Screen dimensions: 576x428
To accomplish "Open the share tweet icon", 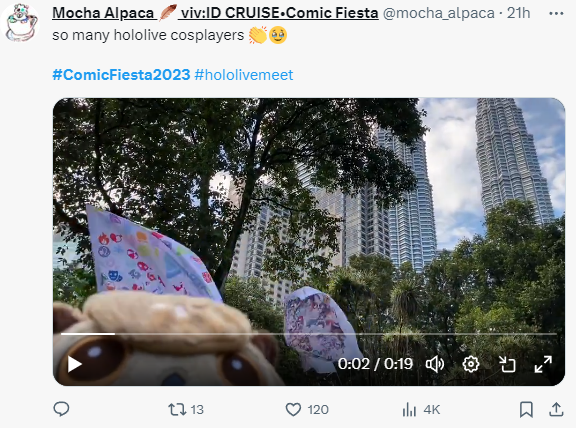I will (x=556, y=409).
